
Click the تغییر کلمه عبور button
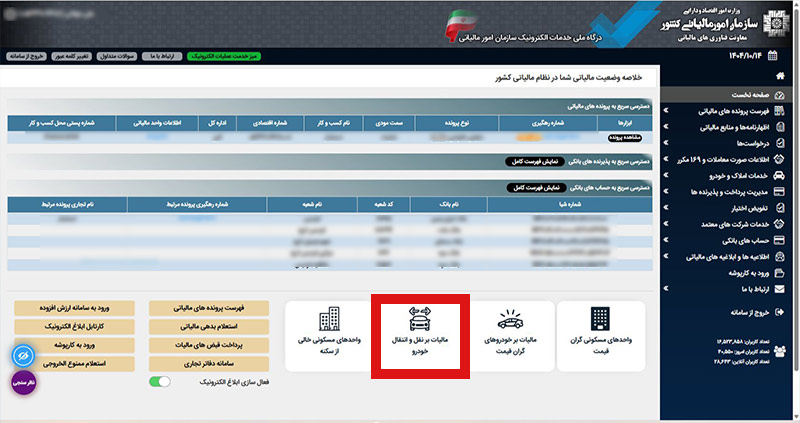click(72, 56)
